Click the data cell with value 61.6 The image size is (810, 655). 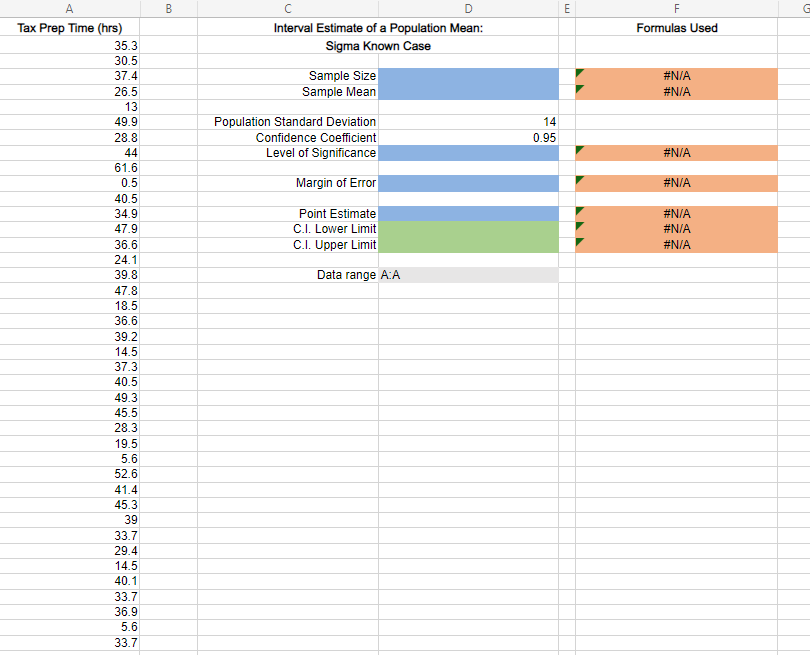pos(70,168)
